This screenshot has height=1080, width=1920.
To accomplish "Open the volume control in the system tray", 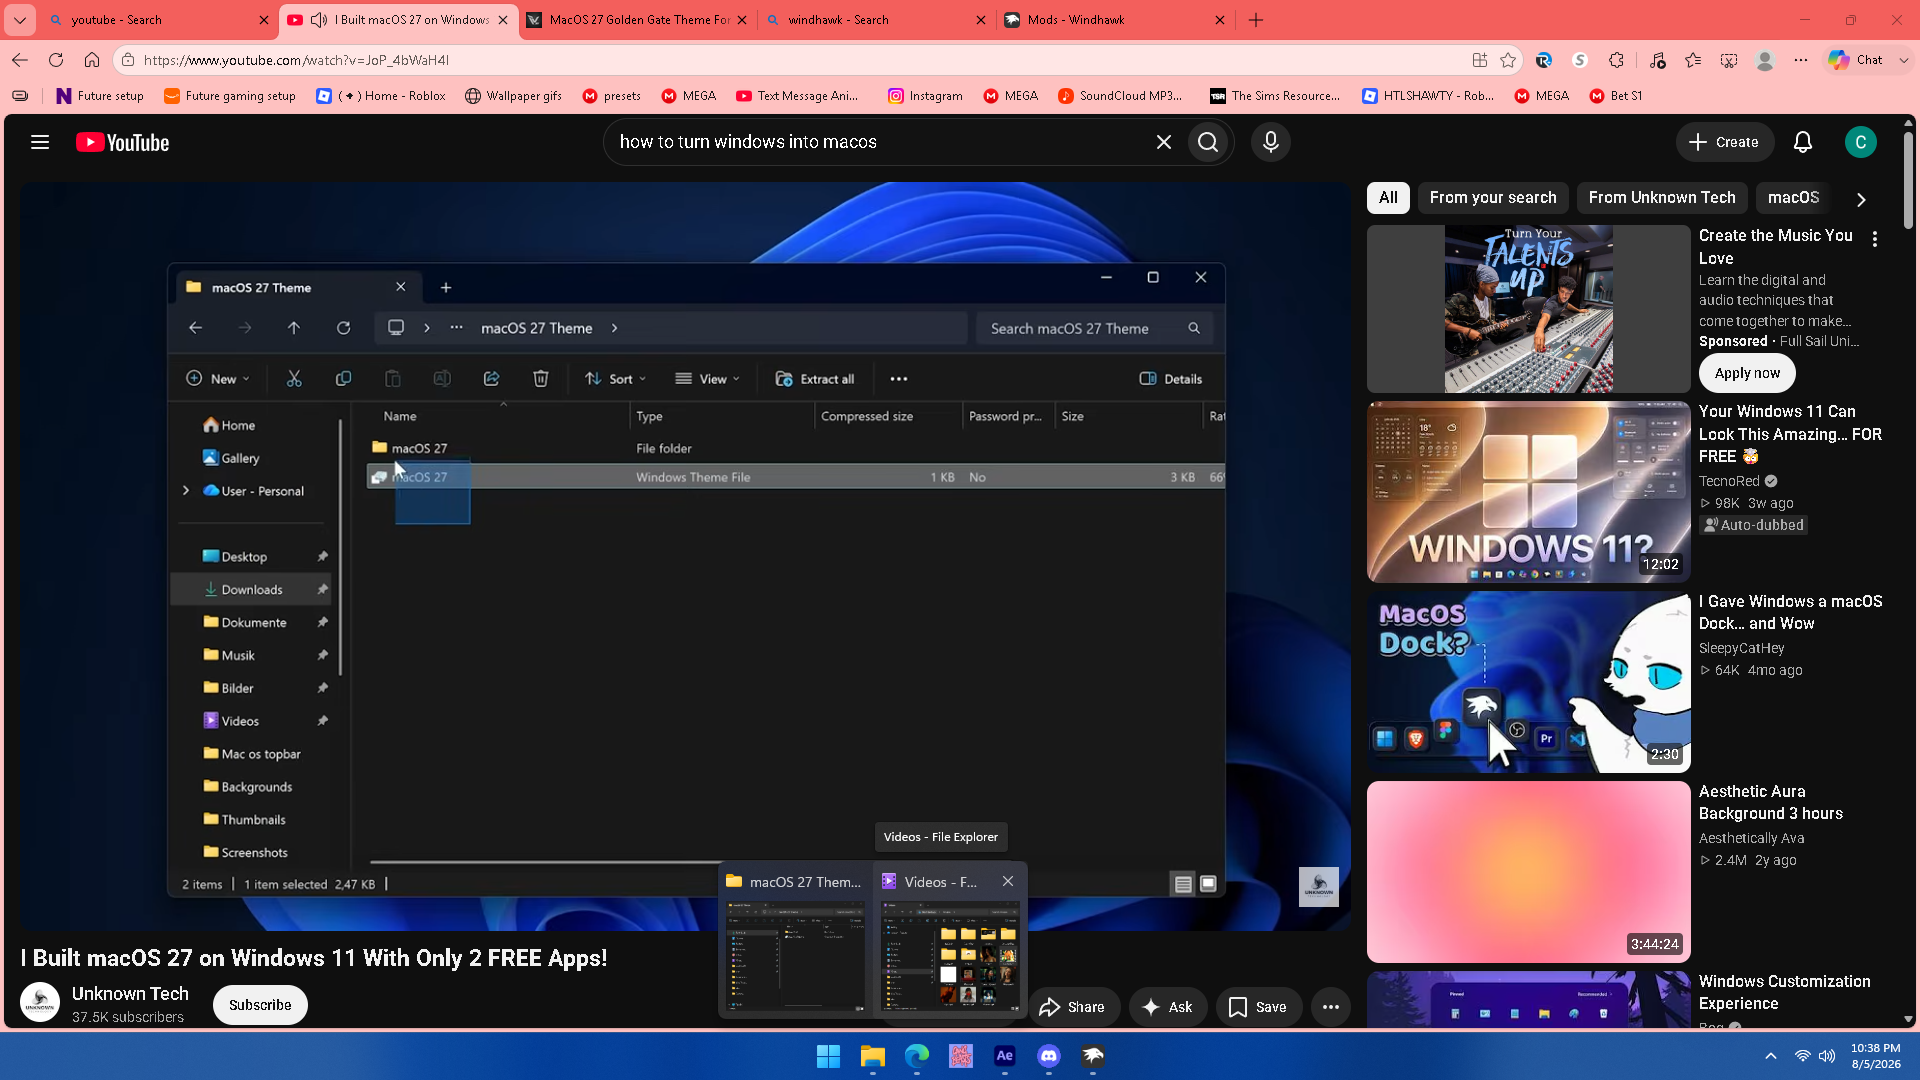I will click(x=1827, y=1056).
